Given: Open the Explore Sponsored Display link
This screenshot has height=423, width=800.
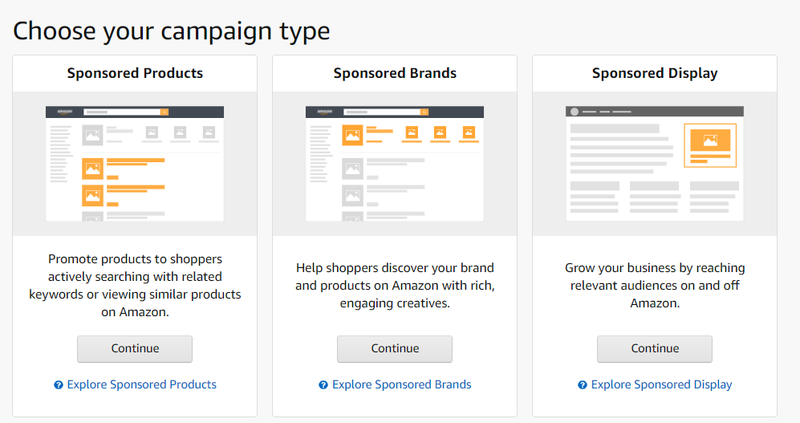Looking at the screenshot, I should 661,384.
